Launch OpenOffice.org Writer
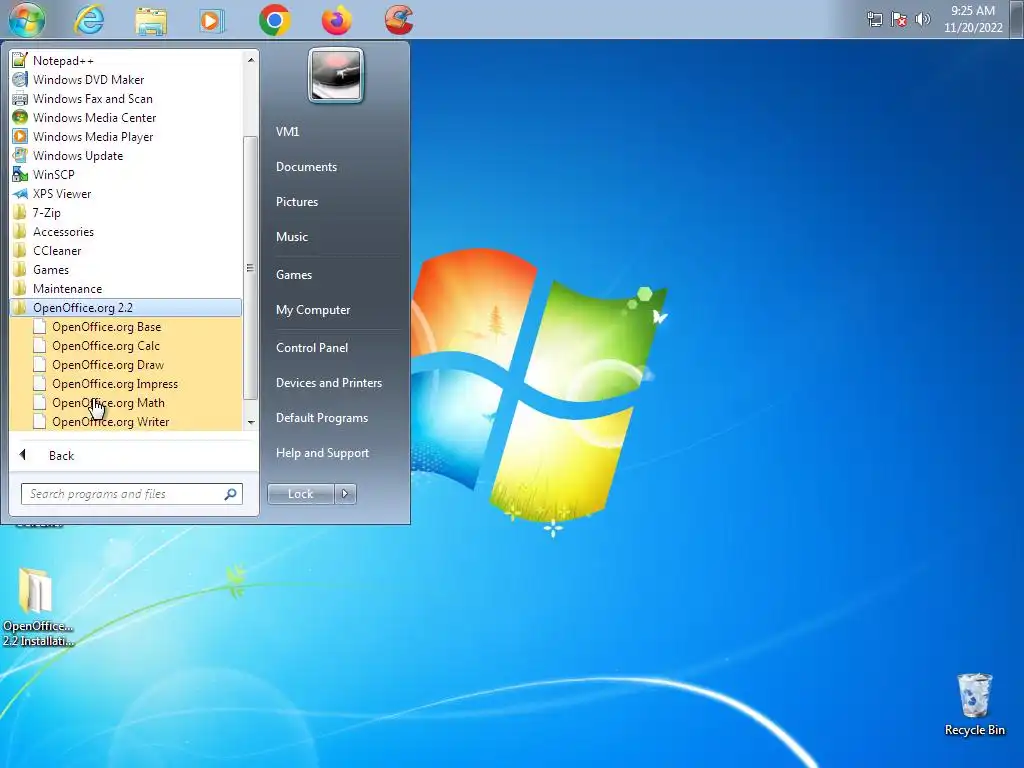Image resolution: width=1024 pixels, height=768 pixels. [126, 422]
